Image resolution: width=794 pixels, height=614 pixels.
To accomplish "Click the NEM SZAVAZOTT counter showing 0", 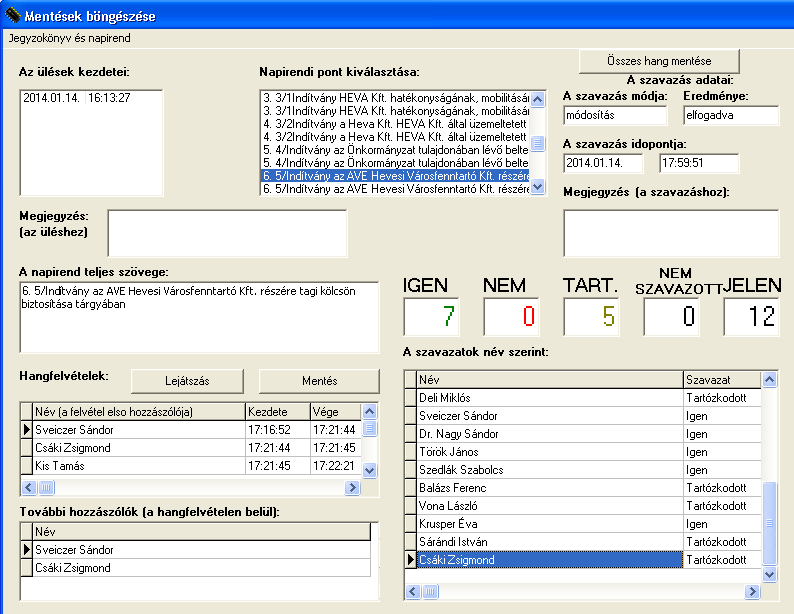I will coord(671,316).
